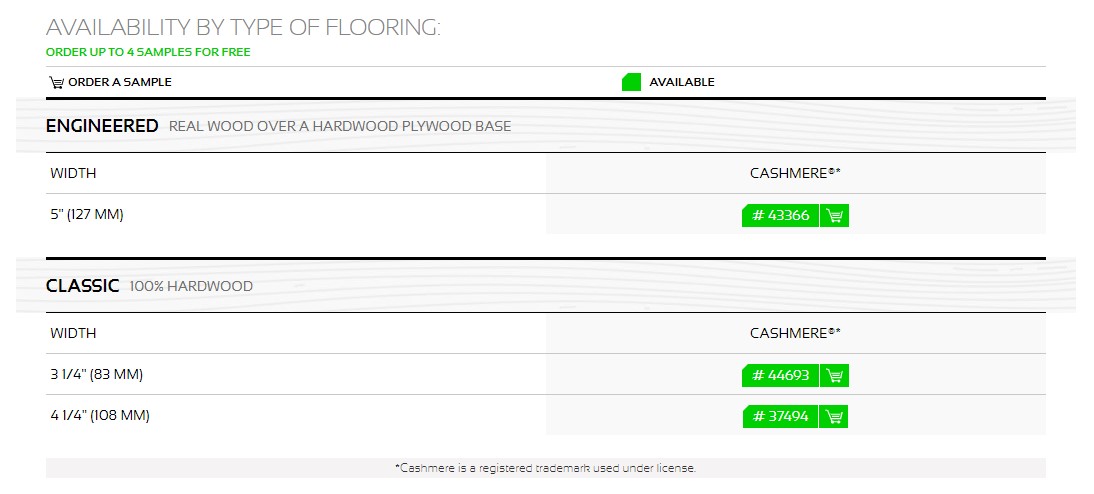Click the Engineered section heading
Screen dimensions: 1094x494
(x=102, y=126)
